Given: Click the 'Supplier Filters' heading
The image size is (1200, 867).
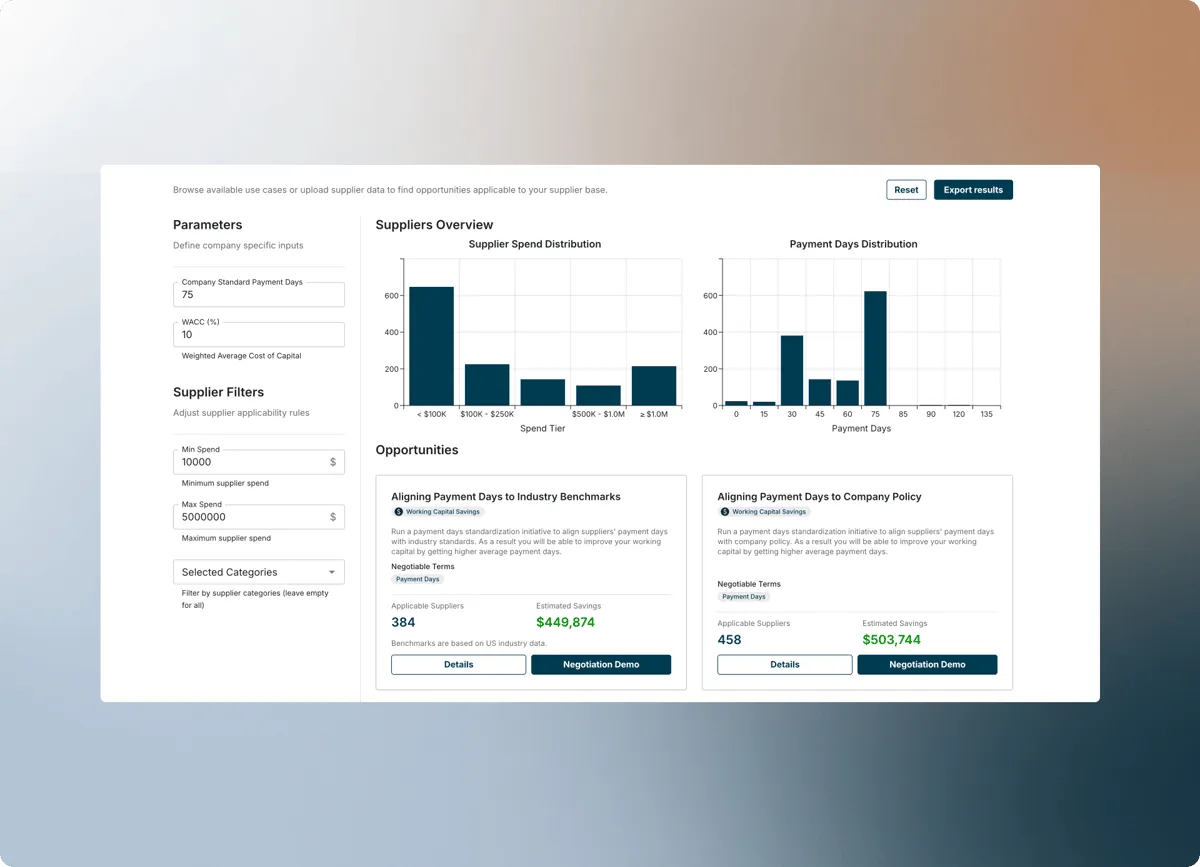Looking at the screenshot, I should click(x=218, y=392).
